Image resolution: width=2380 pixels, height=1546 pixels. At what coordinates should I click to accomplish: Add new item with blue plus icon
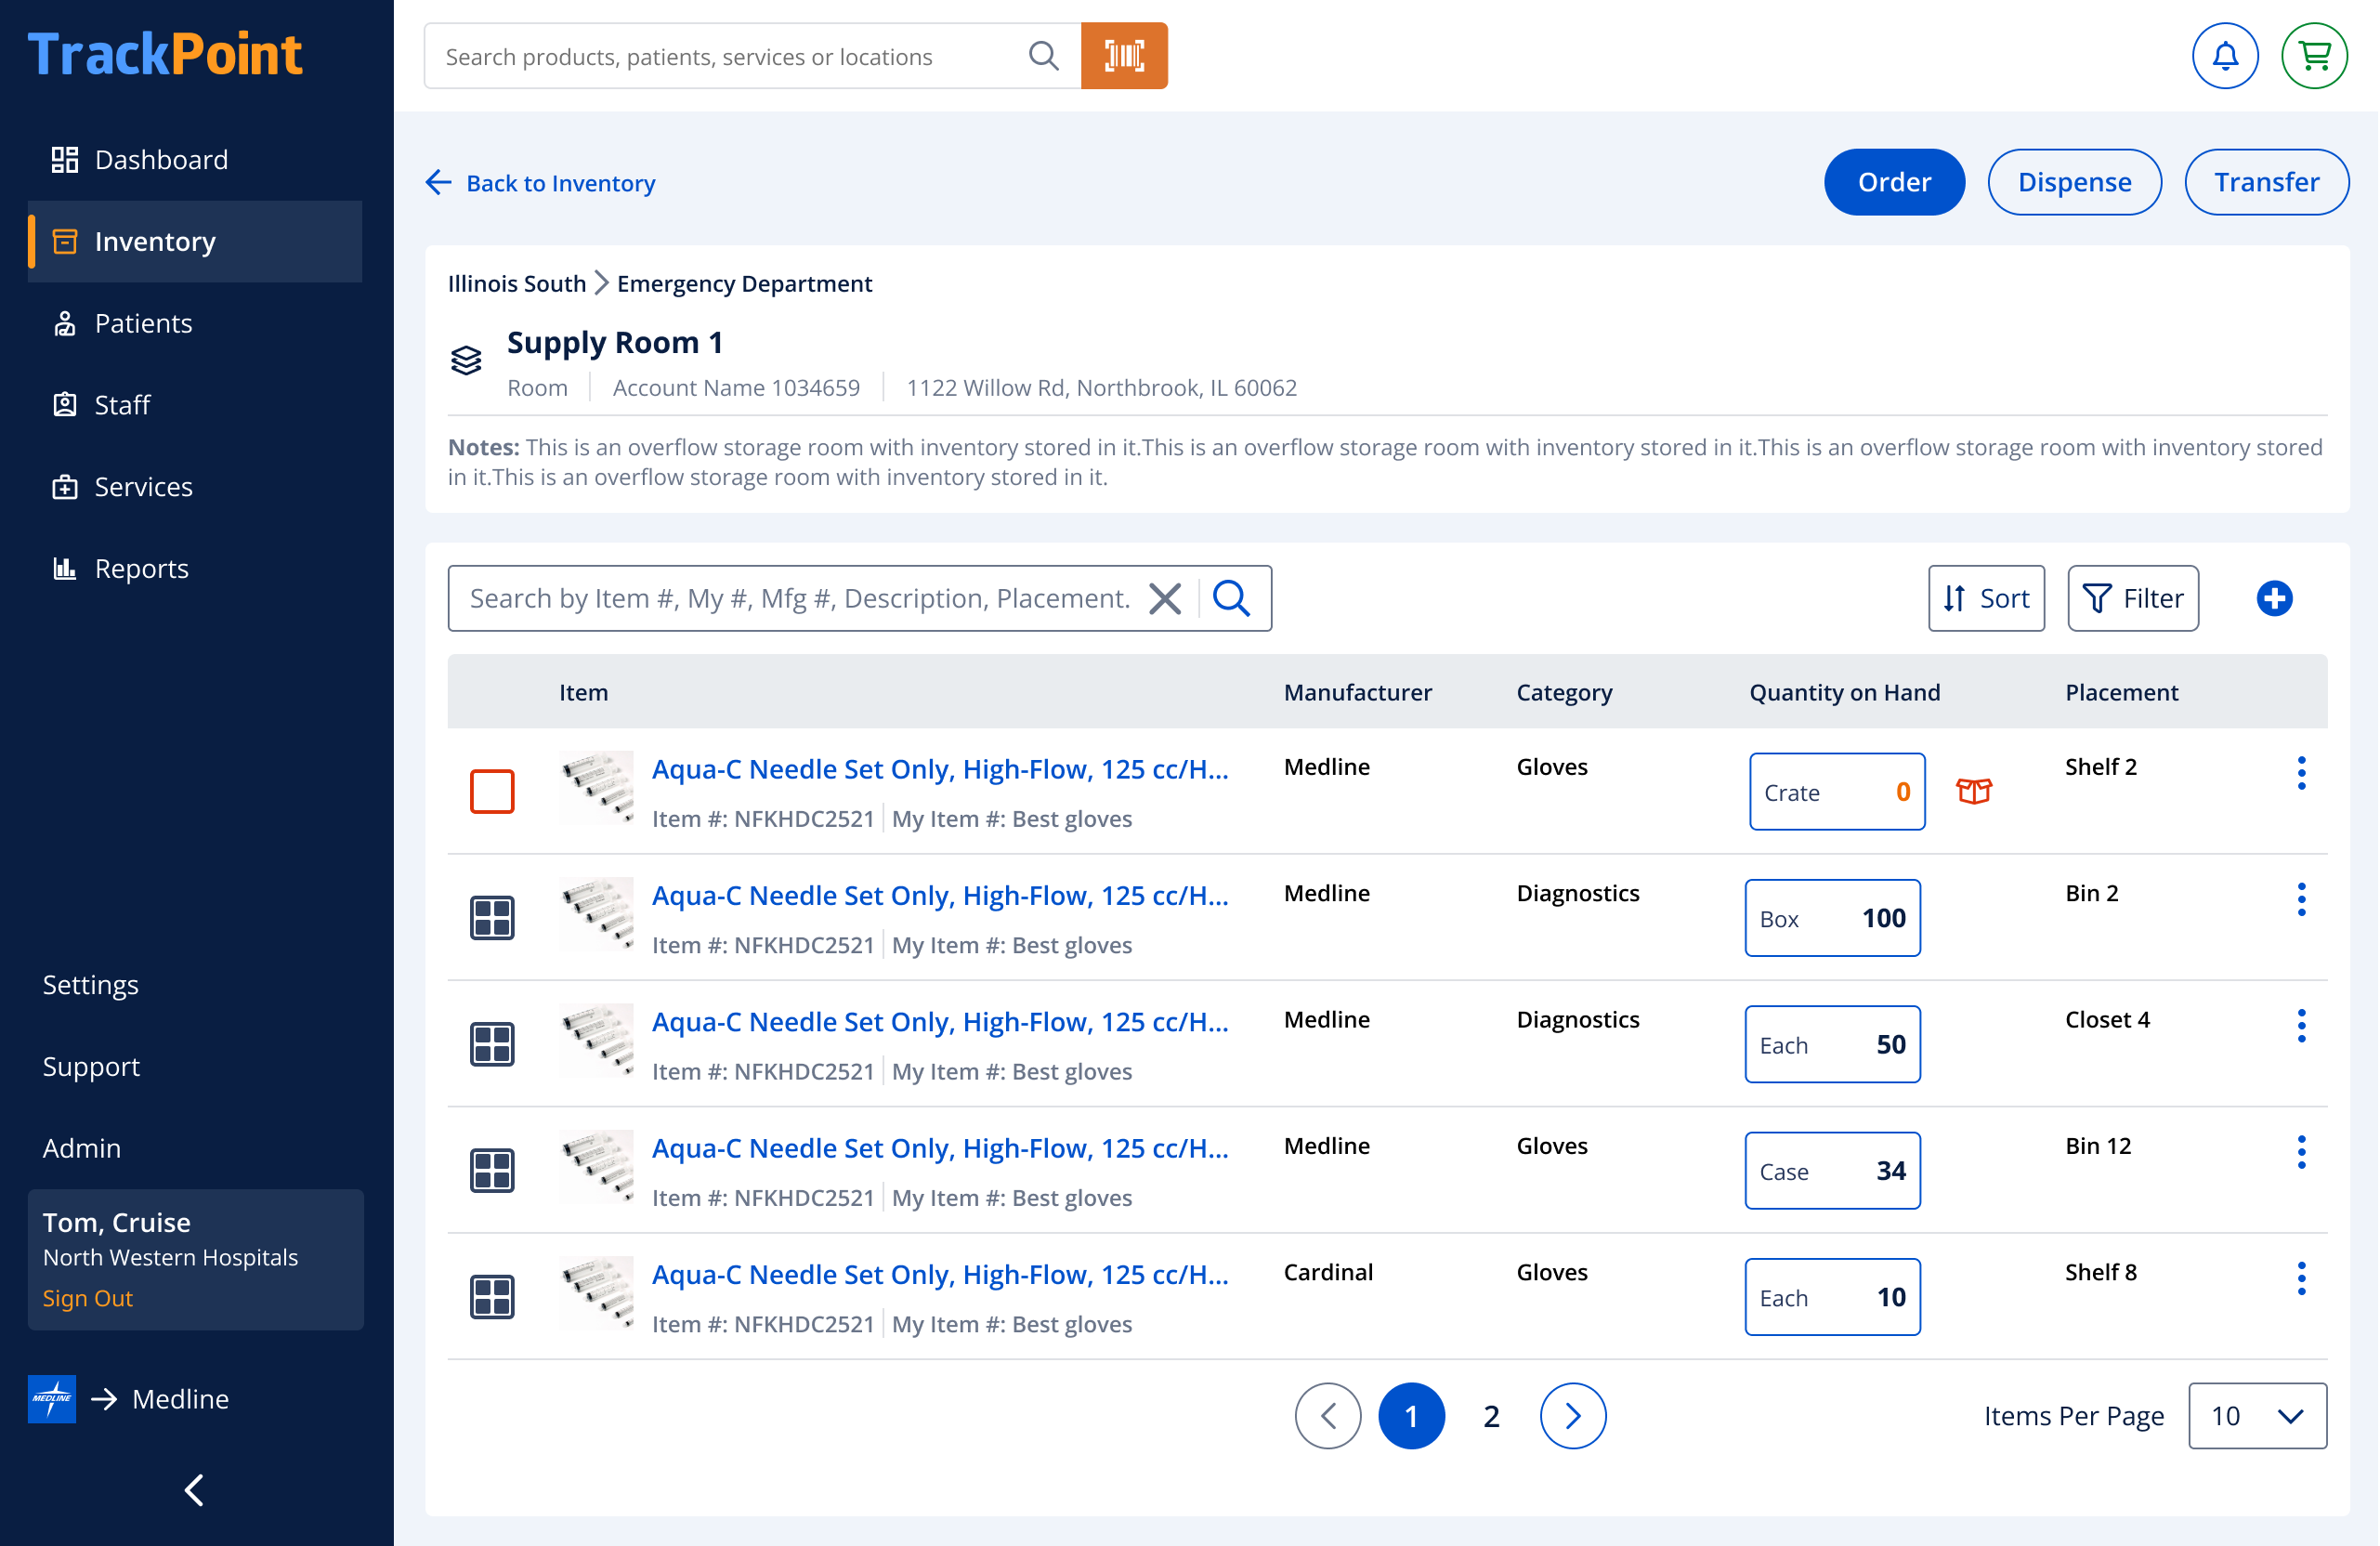pyautogui.click(x=2274, y=598)
